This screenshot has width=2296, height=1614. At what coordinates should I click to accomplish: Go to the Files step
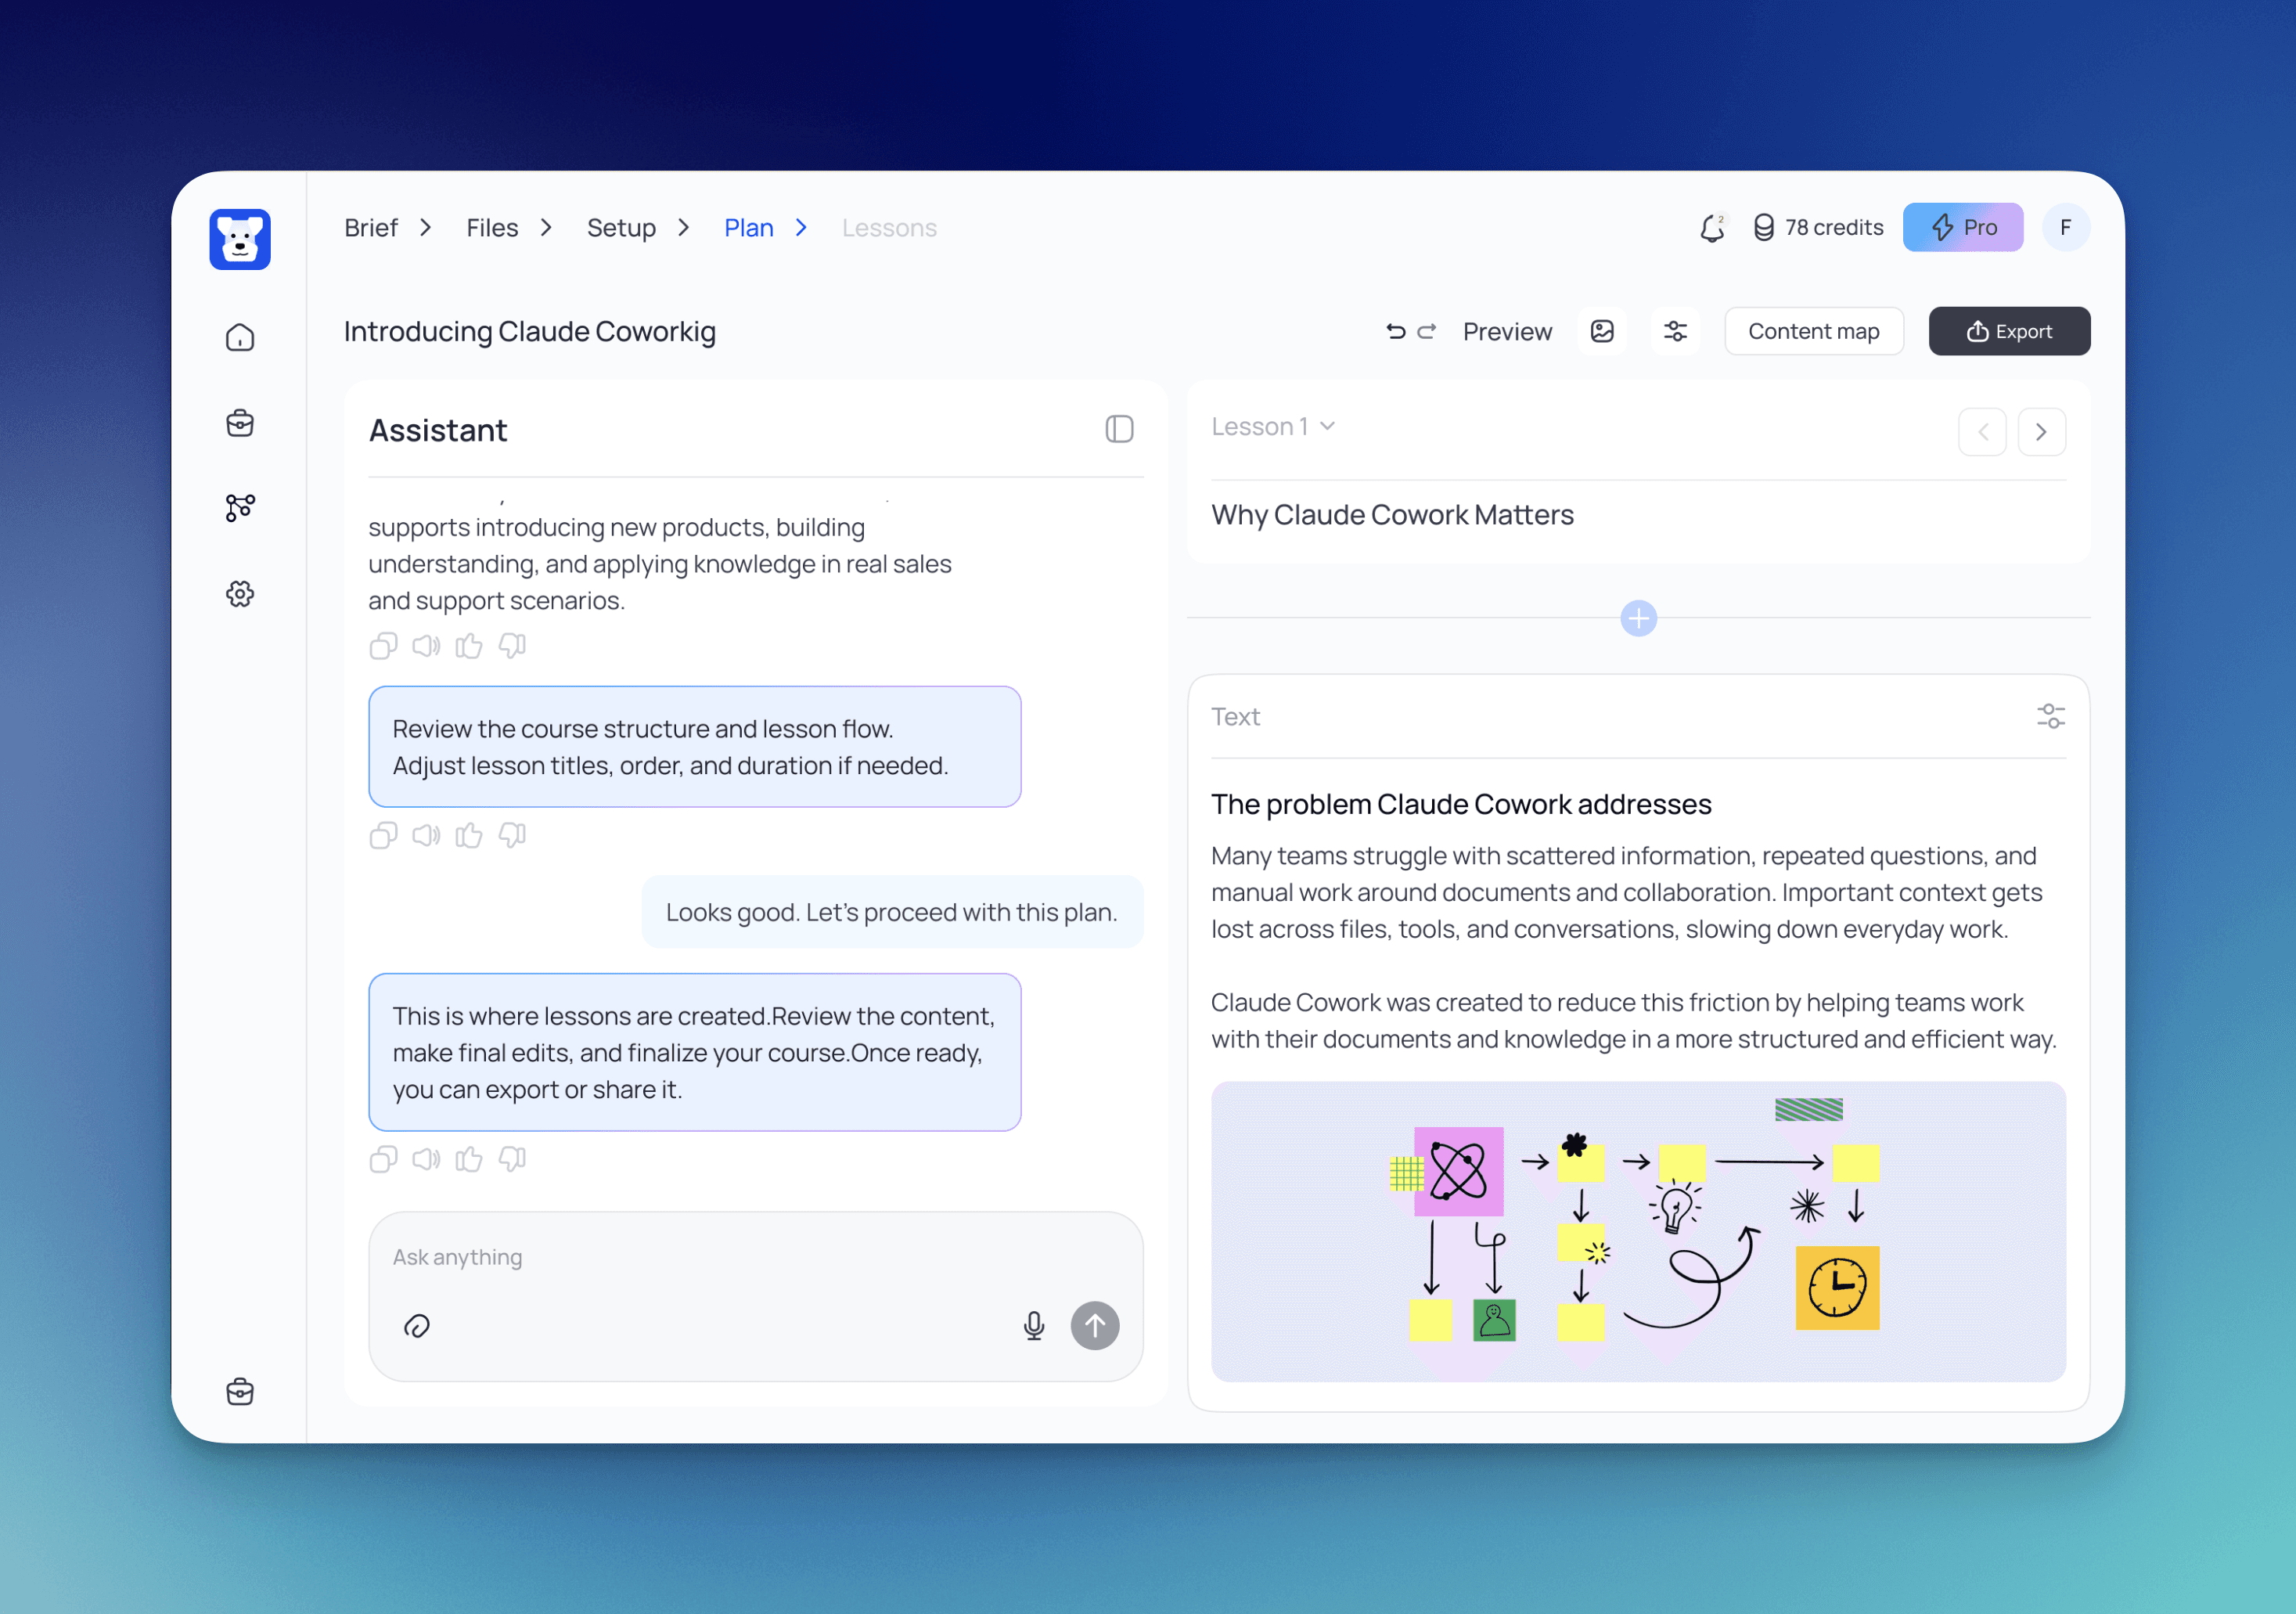(x=492, y=228)
